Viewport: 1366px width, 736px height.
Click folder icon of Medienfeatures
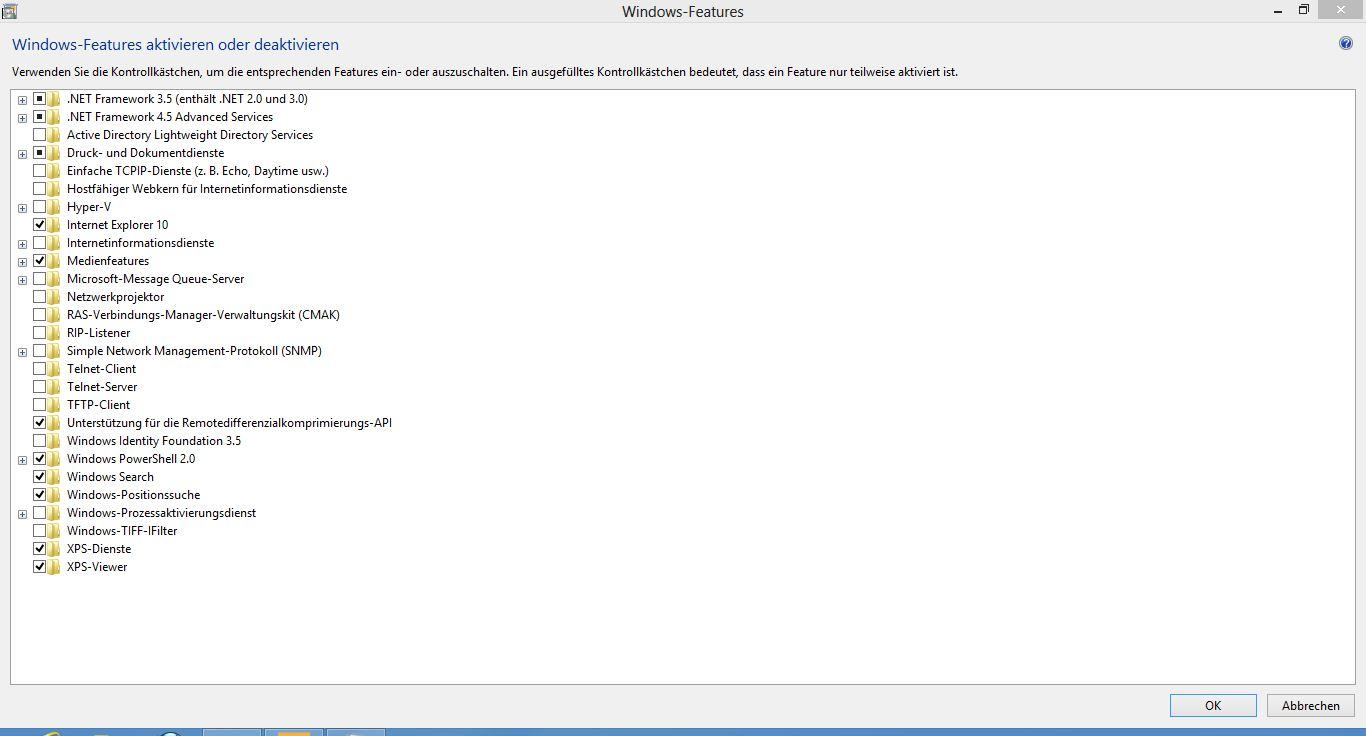54,261
